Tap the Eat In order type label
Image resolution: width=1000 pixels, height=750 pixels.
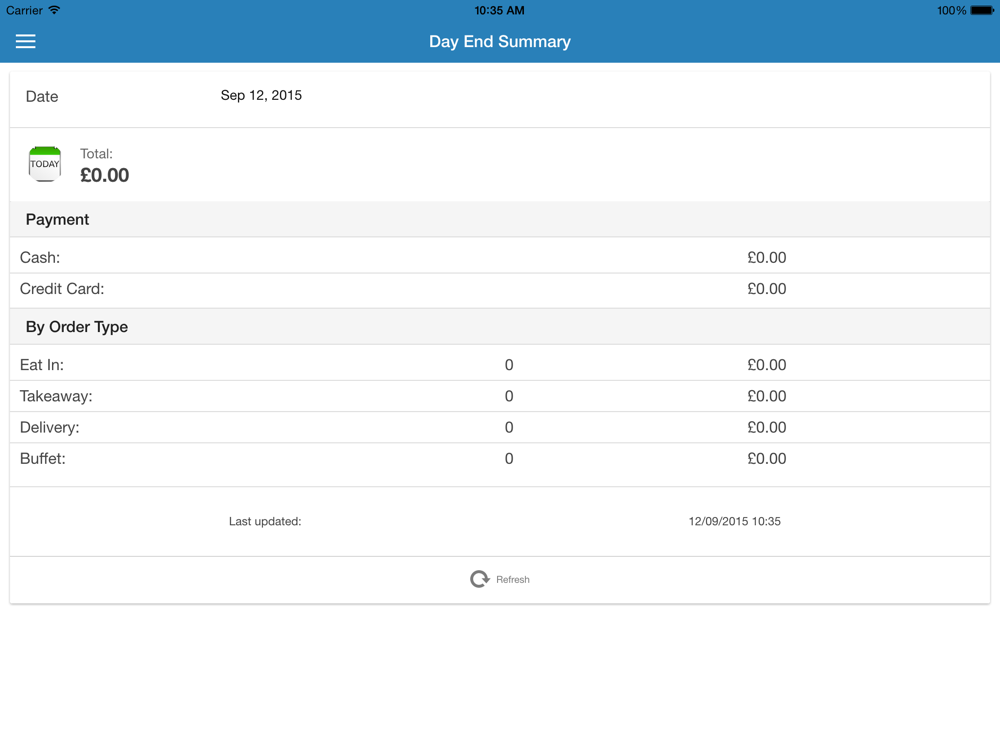pos(42,365)
